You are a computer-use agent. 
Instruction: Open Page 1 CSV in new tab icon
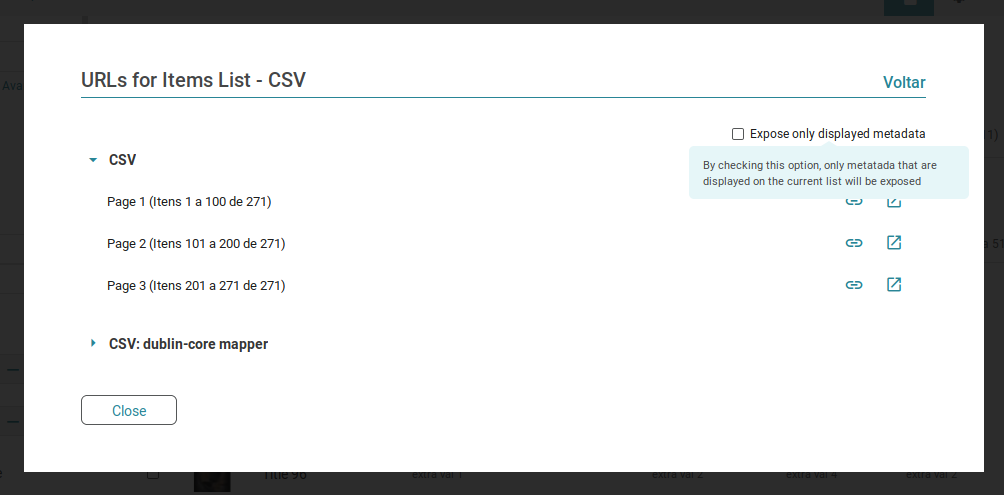click(x=894, y=202)
